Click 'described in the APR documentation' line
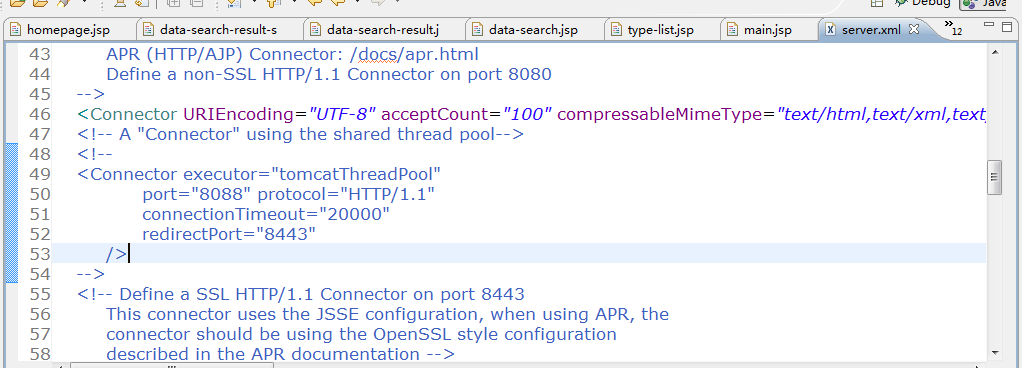The height and width of the screenshot is (368, 1022). pos(280,354)
